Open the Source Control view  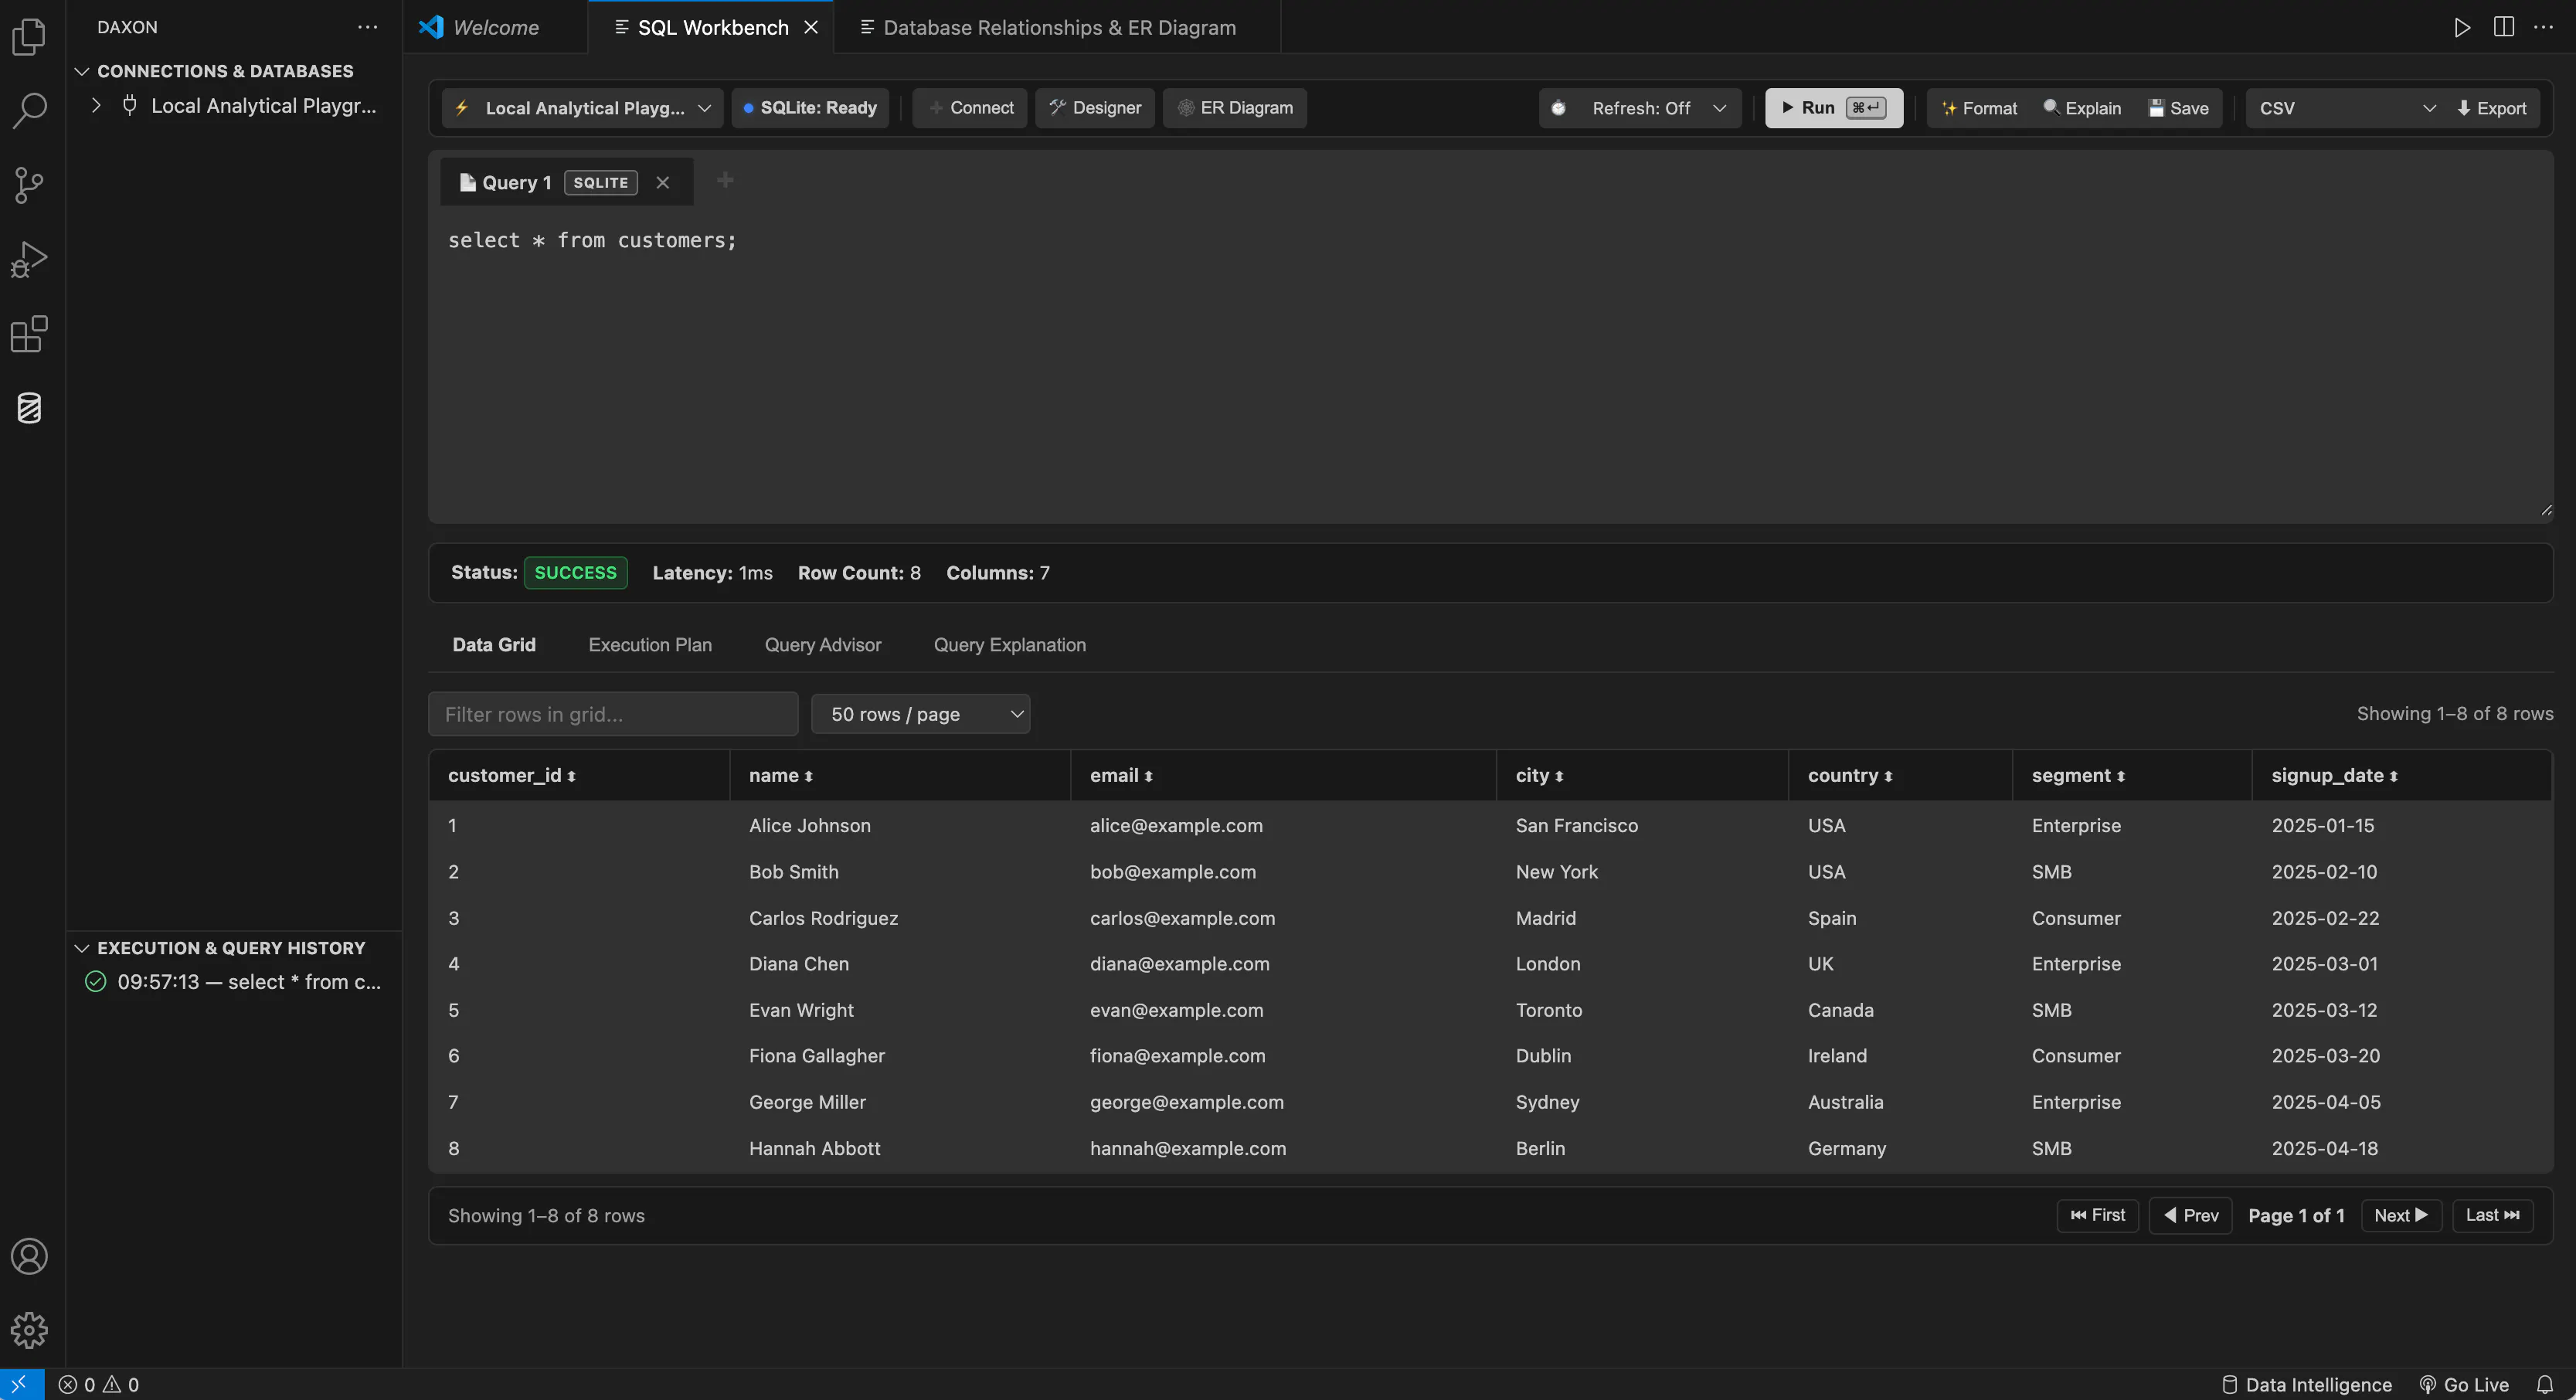click(29, 185)
